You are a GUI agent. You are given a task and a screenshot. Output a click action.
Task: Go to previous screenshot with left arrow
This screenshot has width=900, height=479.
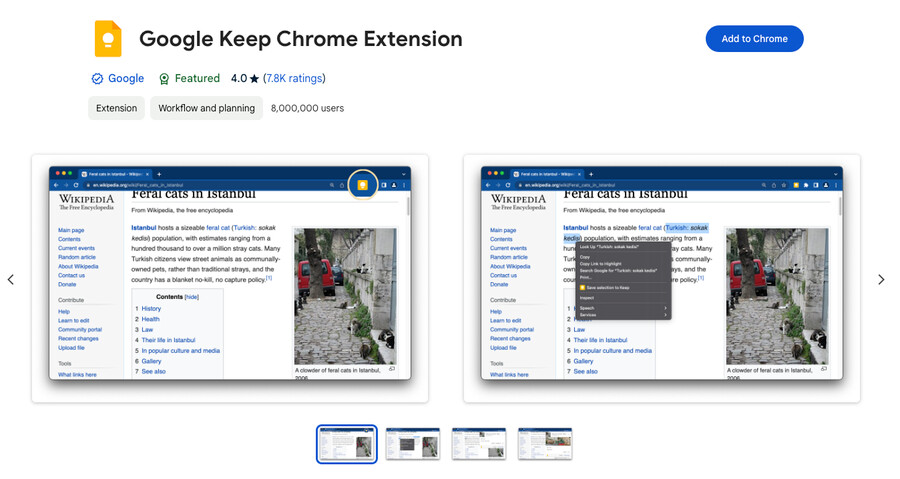coord(11,279)
